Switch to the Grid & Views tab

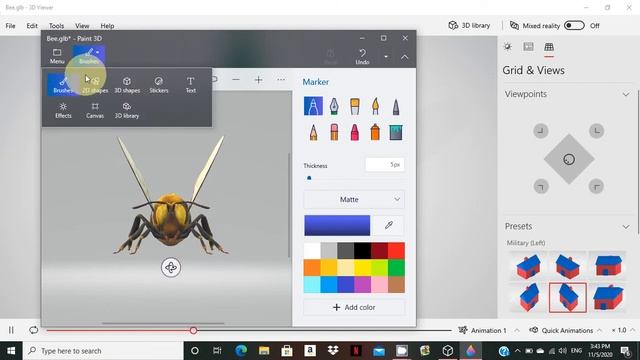tap(549, 47)
